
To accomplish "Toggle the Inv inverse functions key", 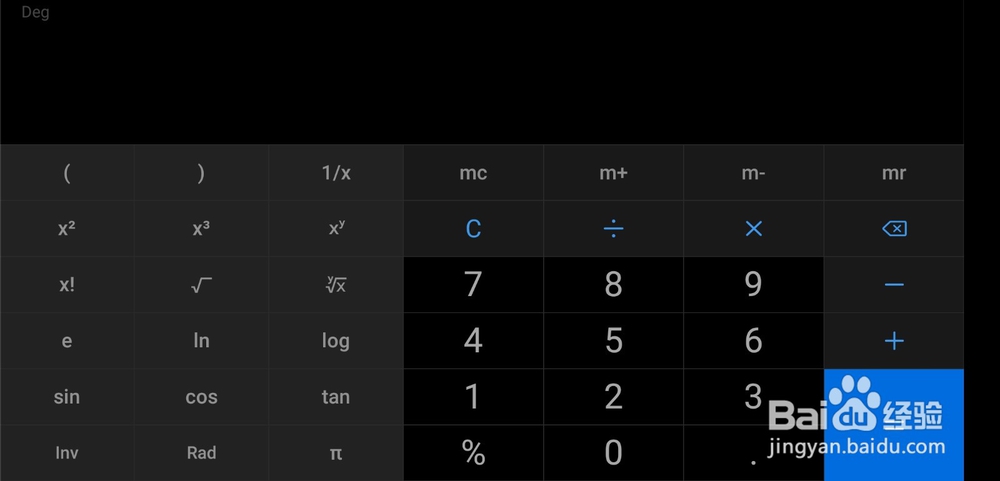I will pyautogui.click(x=67, y=453).
